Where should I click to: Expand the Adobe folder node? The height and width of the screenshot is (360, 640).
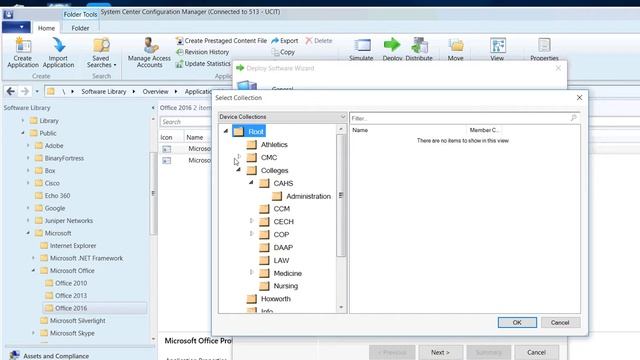point(28,145)
